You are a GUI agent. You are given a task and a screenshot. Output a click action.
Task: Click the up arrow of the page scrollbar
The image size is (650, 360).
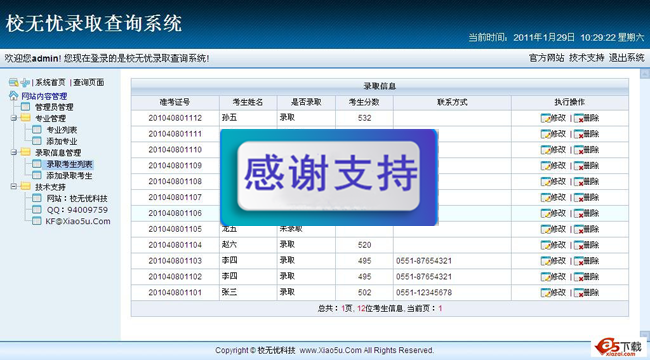645,74
